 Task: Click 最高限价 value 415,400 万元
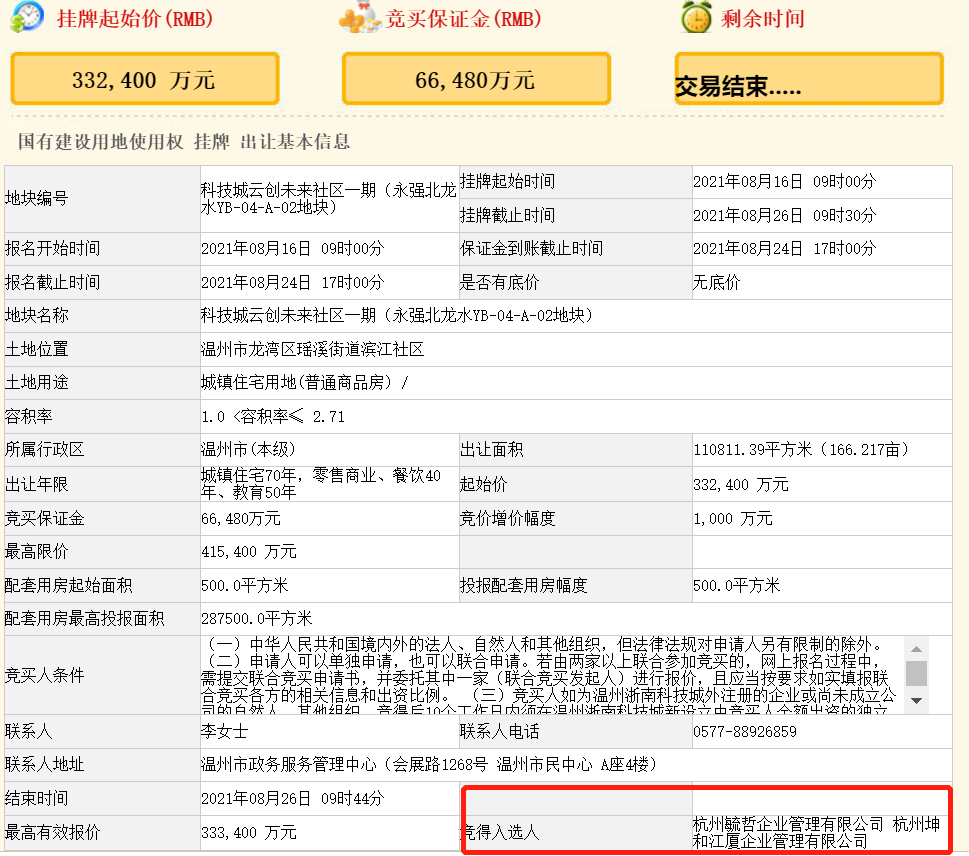pos(248,551)
